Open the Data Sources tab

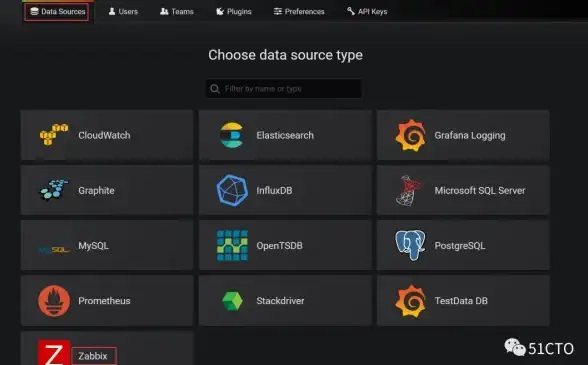[x=57, y=12]
